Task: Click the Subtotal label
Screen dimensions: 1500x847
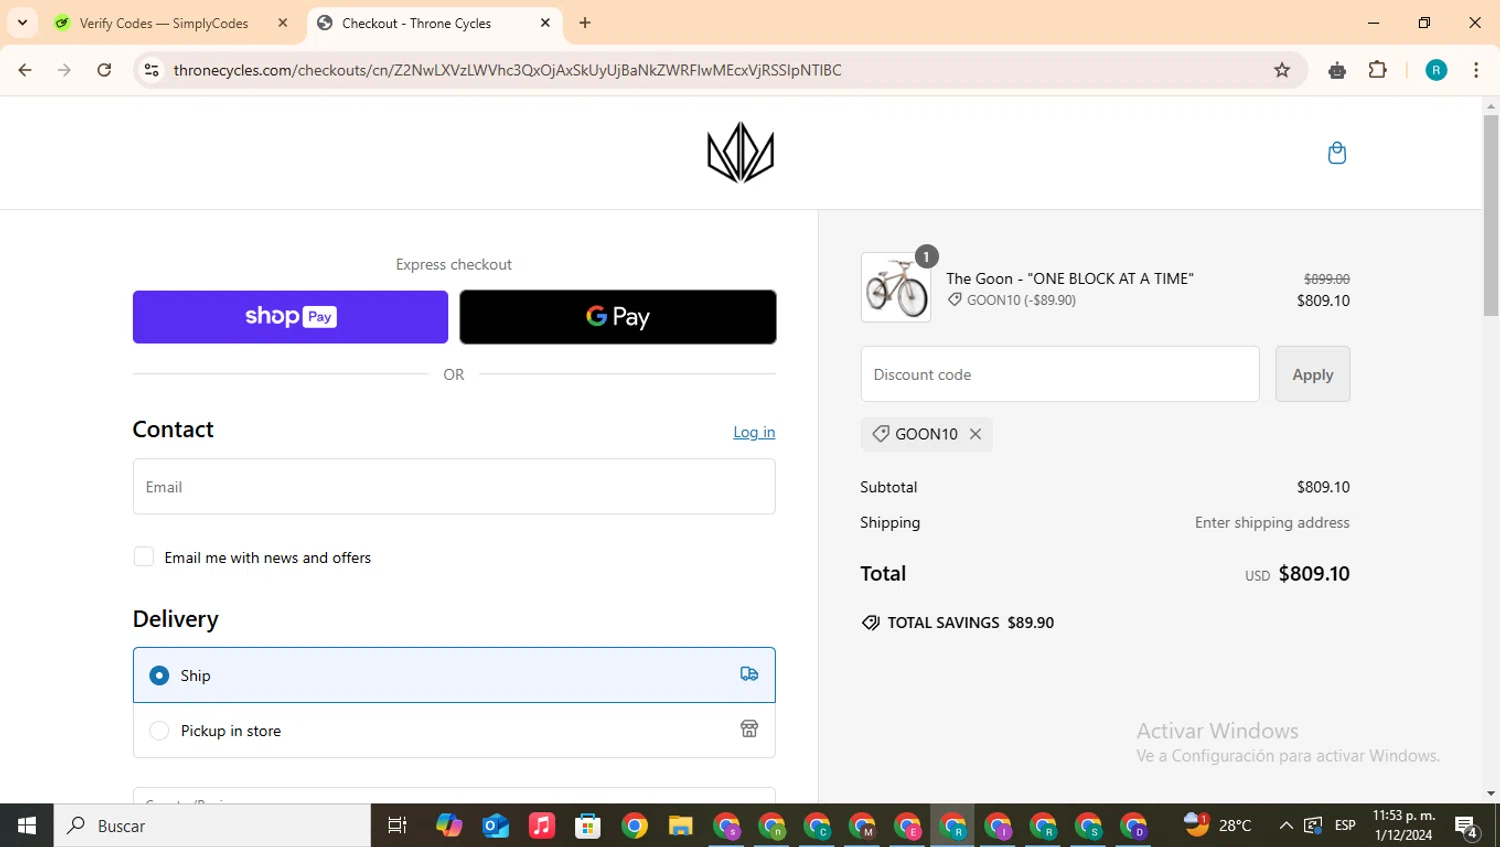Action: click(x=888, y=487)
